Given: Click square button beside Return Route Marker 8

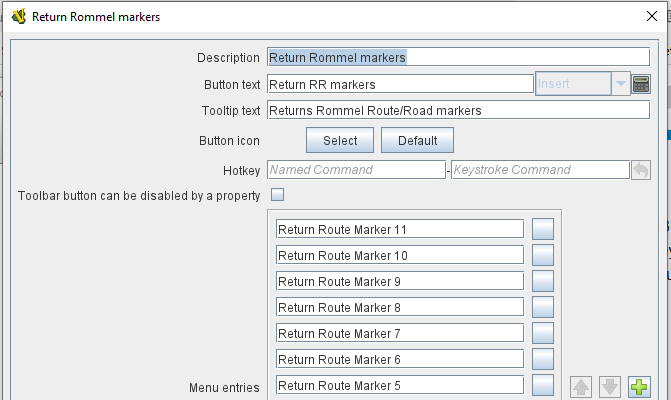Looking at the screenshot, I should click(543, 307).
